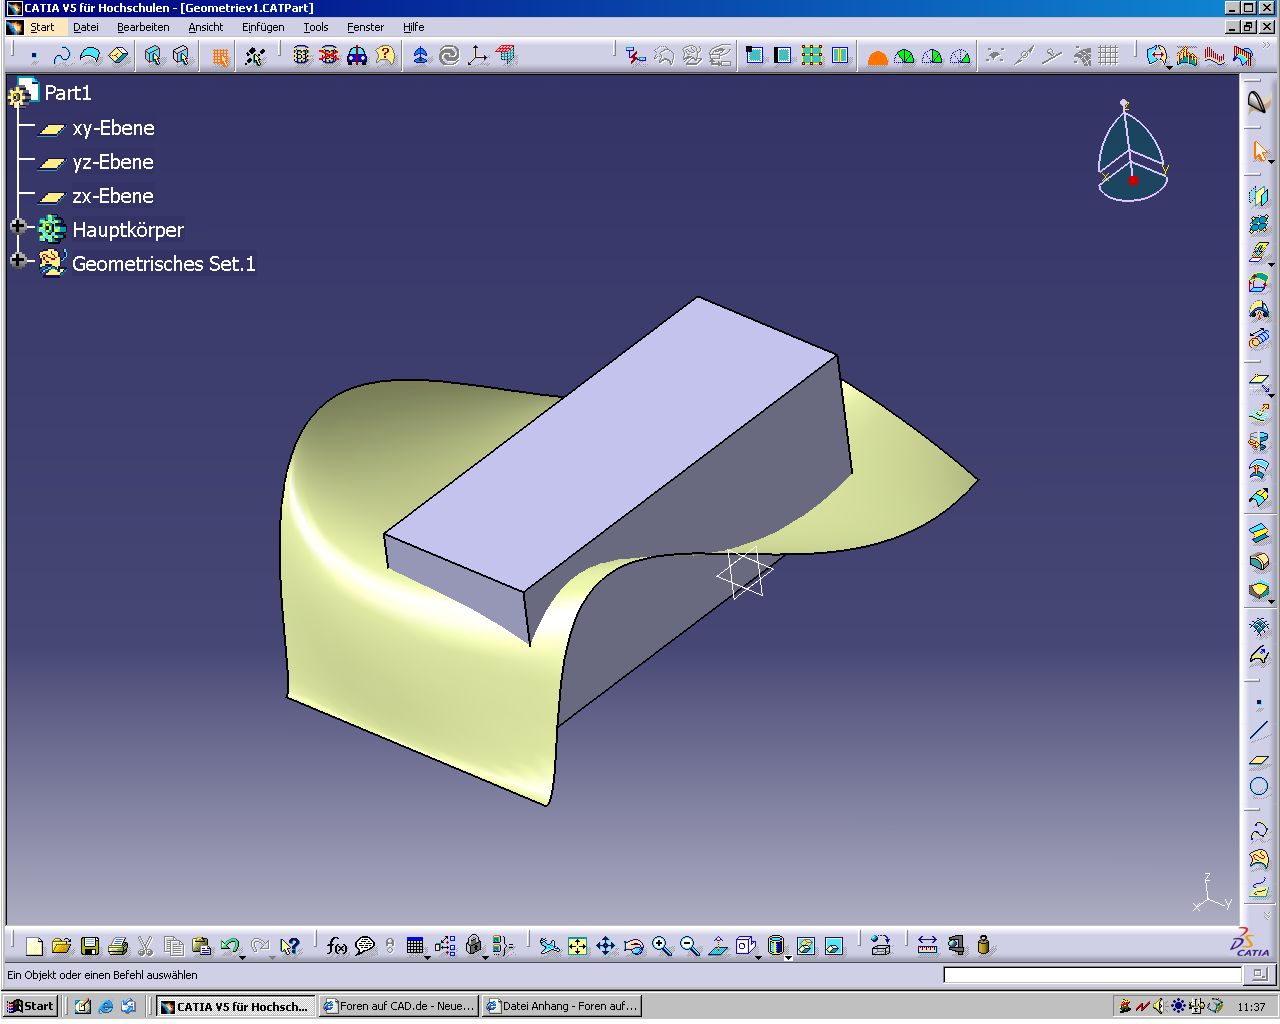Image resolution: width=1280 pixels, height=1024 pixels.
Task: Open the Formula f(x) editor
Action: [x=337, y=946]
